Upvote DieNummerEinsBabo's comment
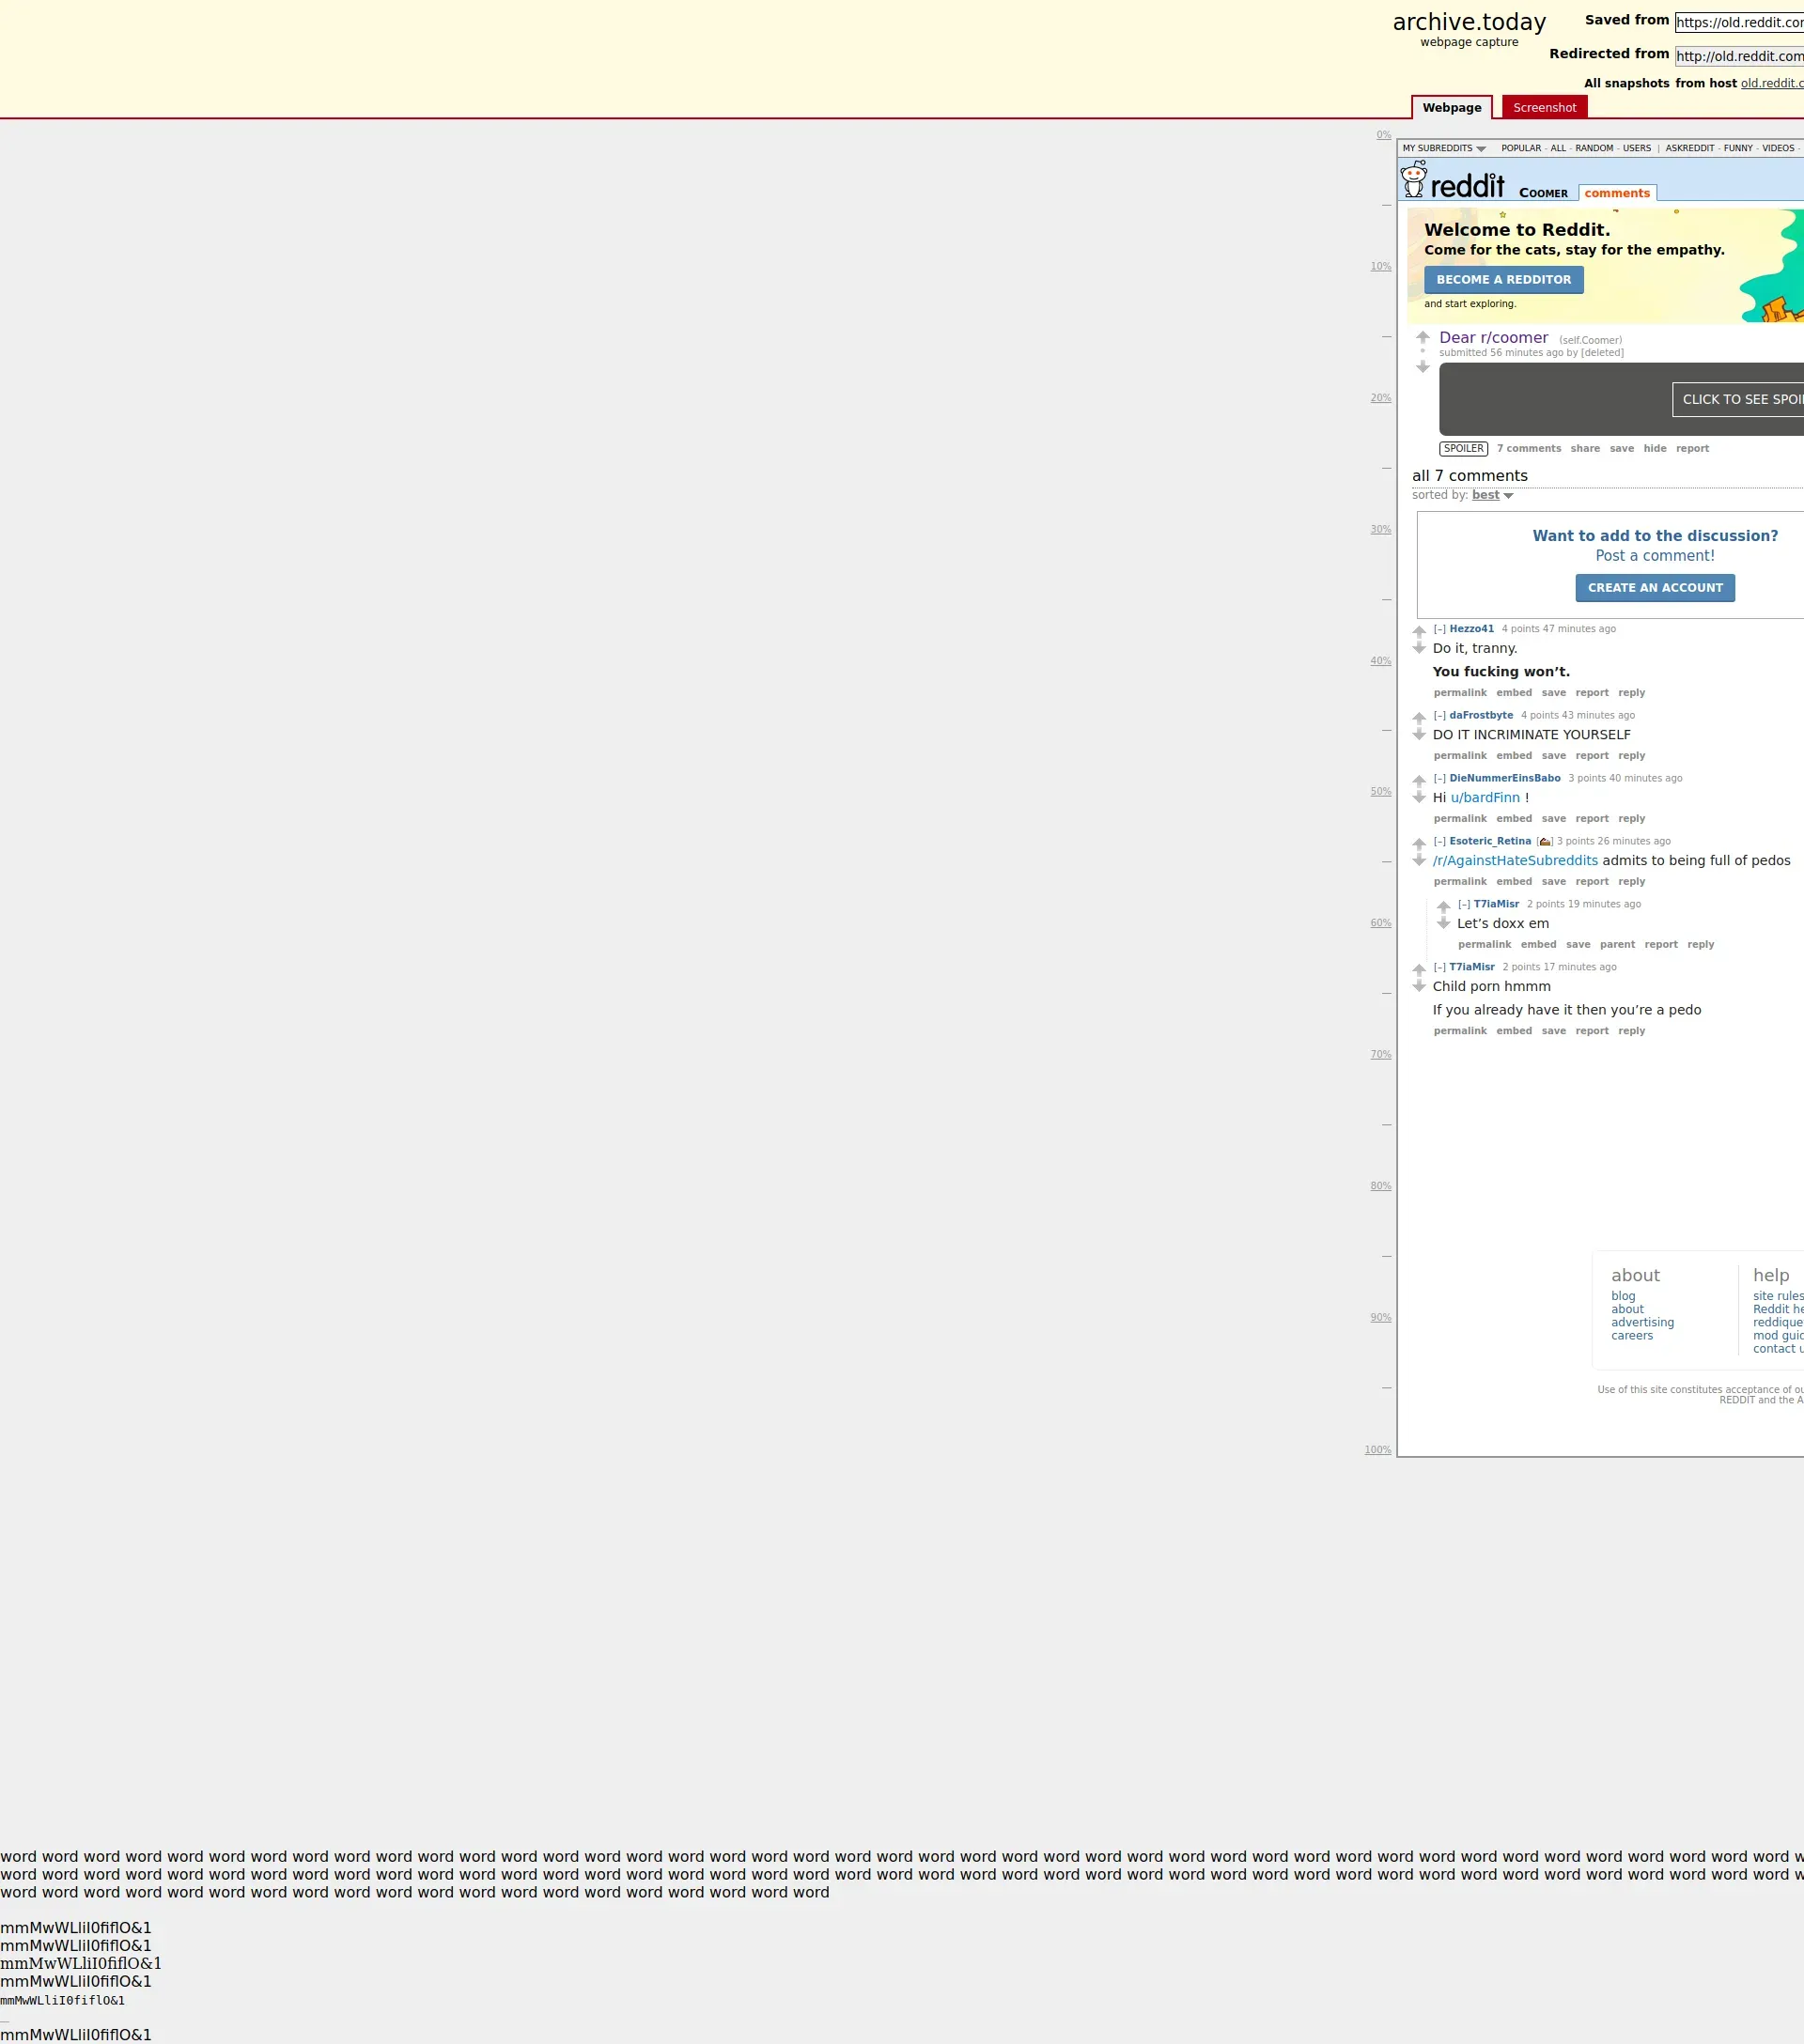 pos(1419,781)
